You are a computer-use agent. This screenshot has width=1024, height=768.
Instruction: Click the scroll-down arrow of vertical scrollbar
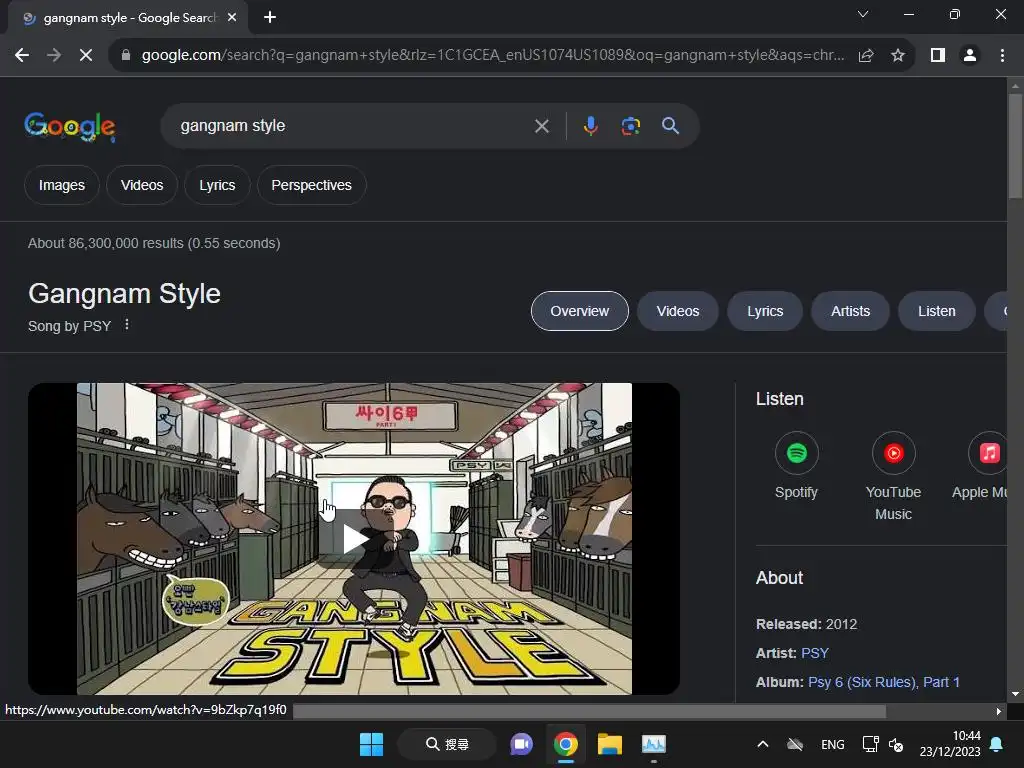pyautogui.click(x=1015, y=694)
